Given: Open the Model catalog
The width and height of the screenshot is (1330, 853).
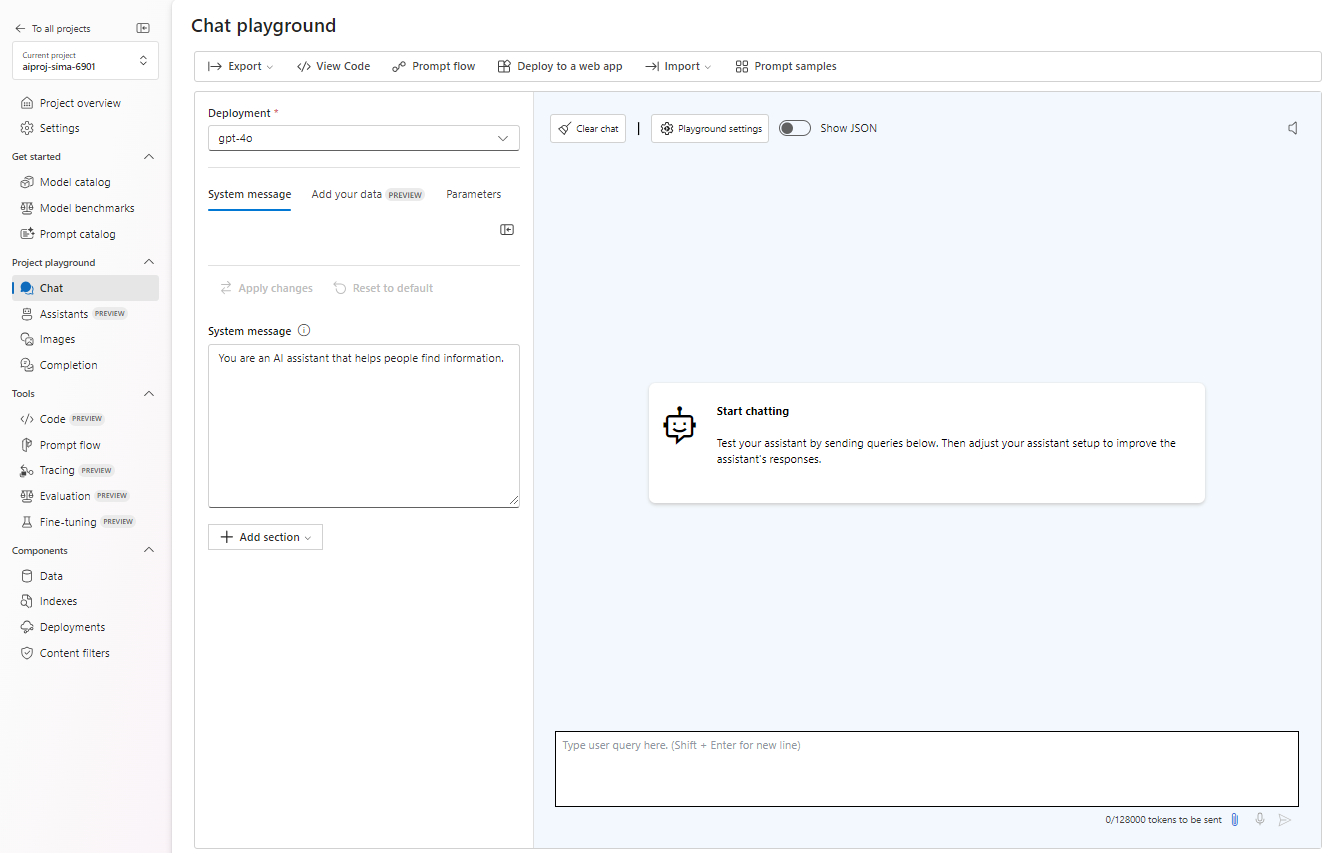Looking at the screenshot, I should click(x=74, y=181).
